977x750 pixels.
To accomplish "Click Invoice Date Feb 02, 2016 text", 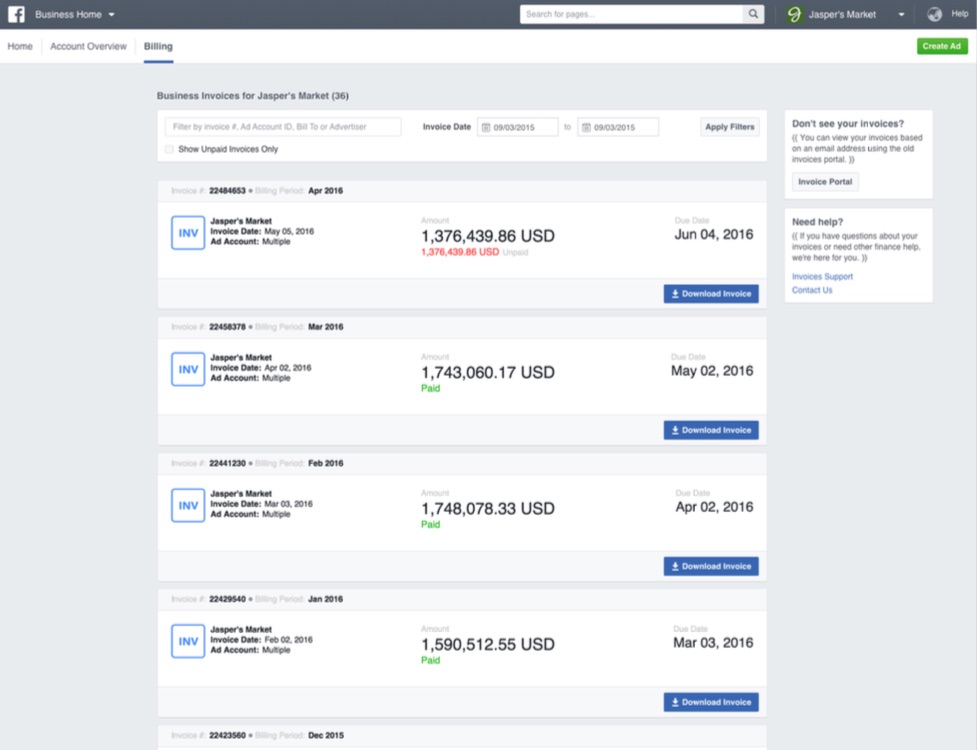I will click(x=262, y=639).
